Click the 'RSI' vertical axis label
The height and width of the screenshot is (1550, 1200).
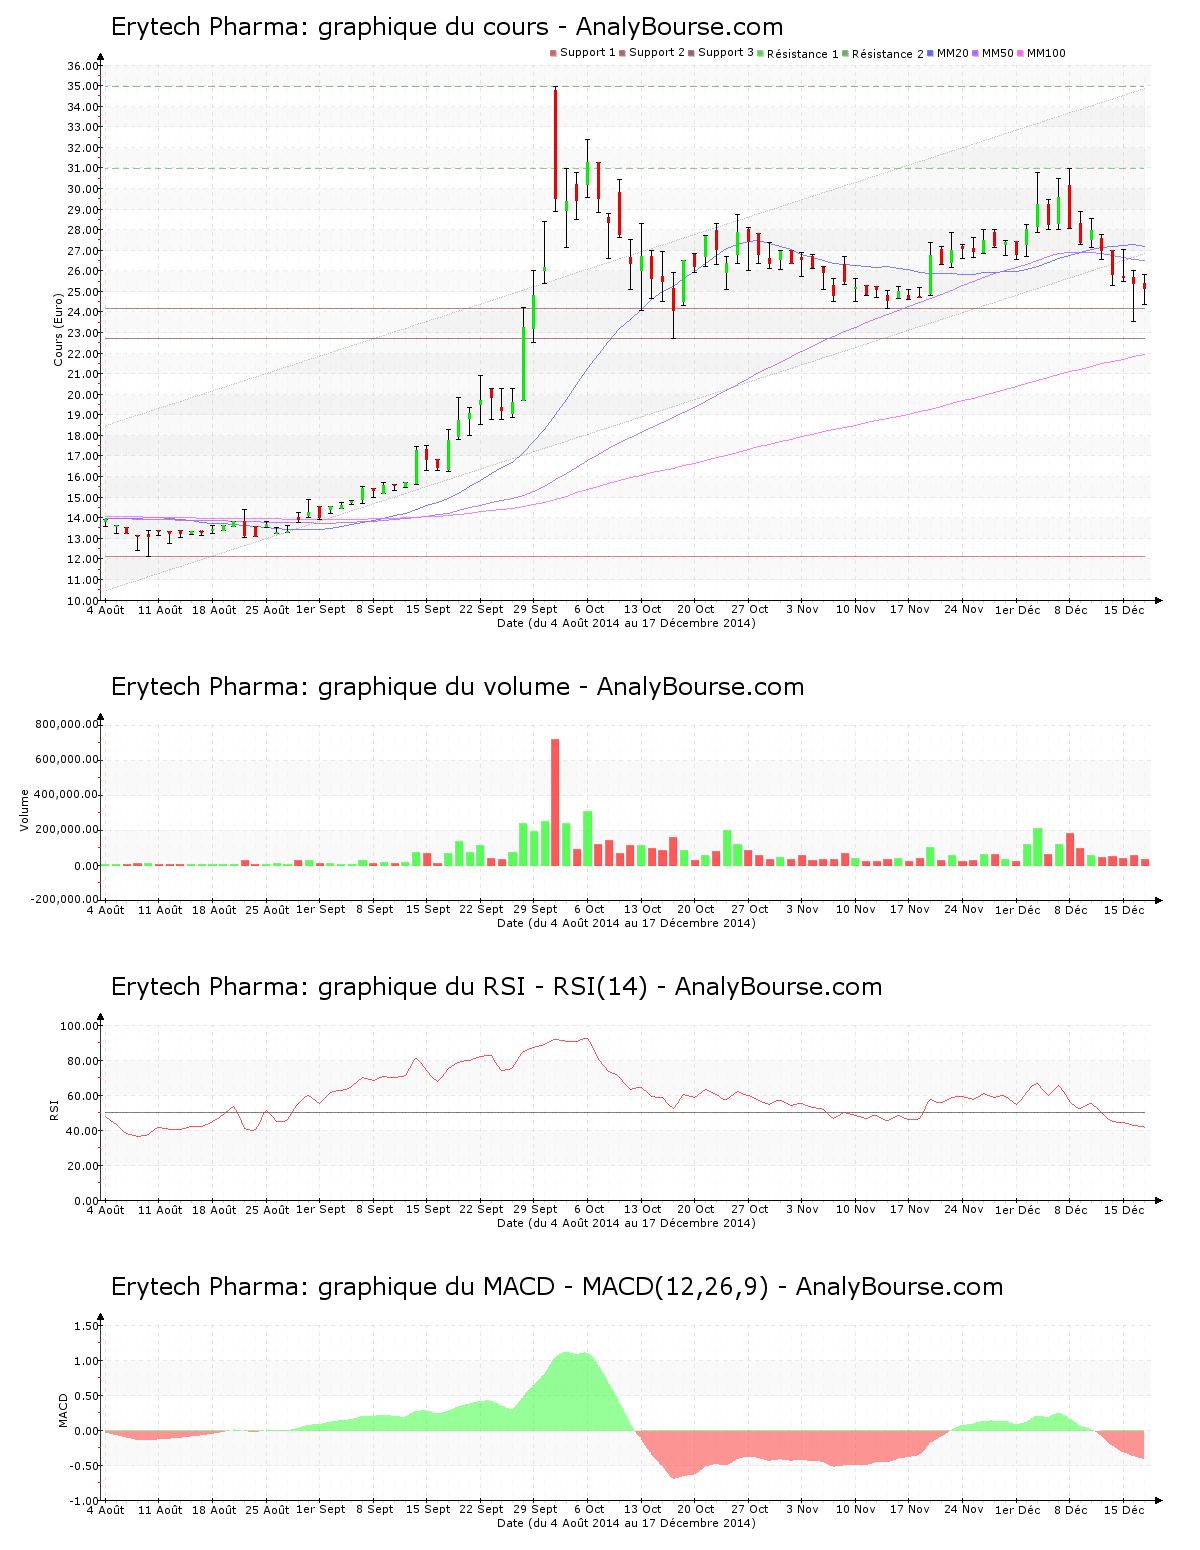click(54, 1109)
